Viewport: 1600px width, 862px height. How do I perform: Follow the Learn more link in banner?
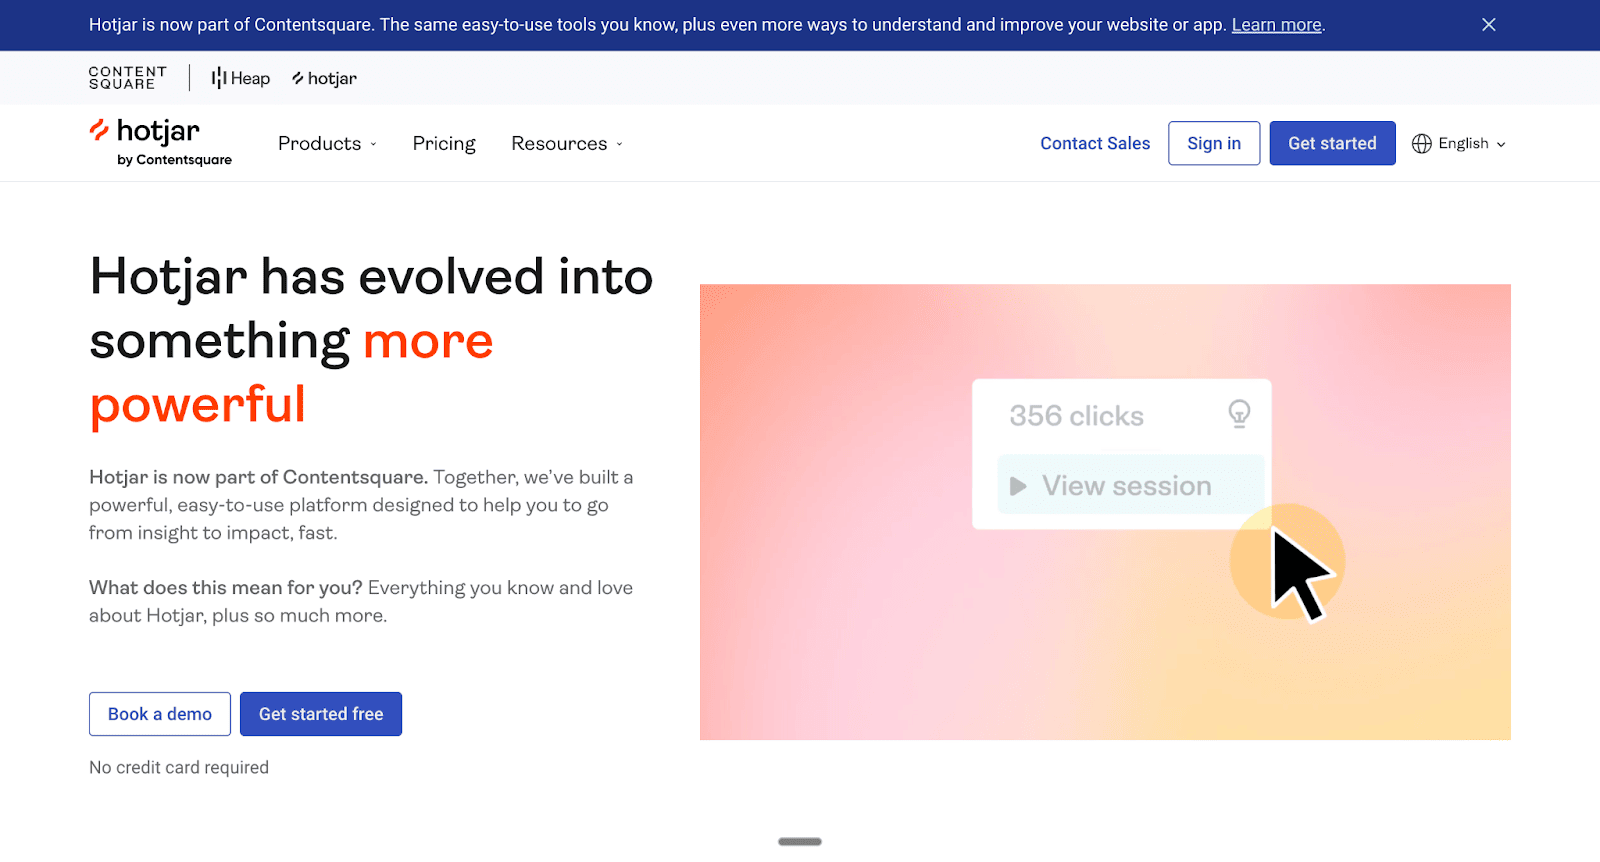click(x=1276, y=25)
